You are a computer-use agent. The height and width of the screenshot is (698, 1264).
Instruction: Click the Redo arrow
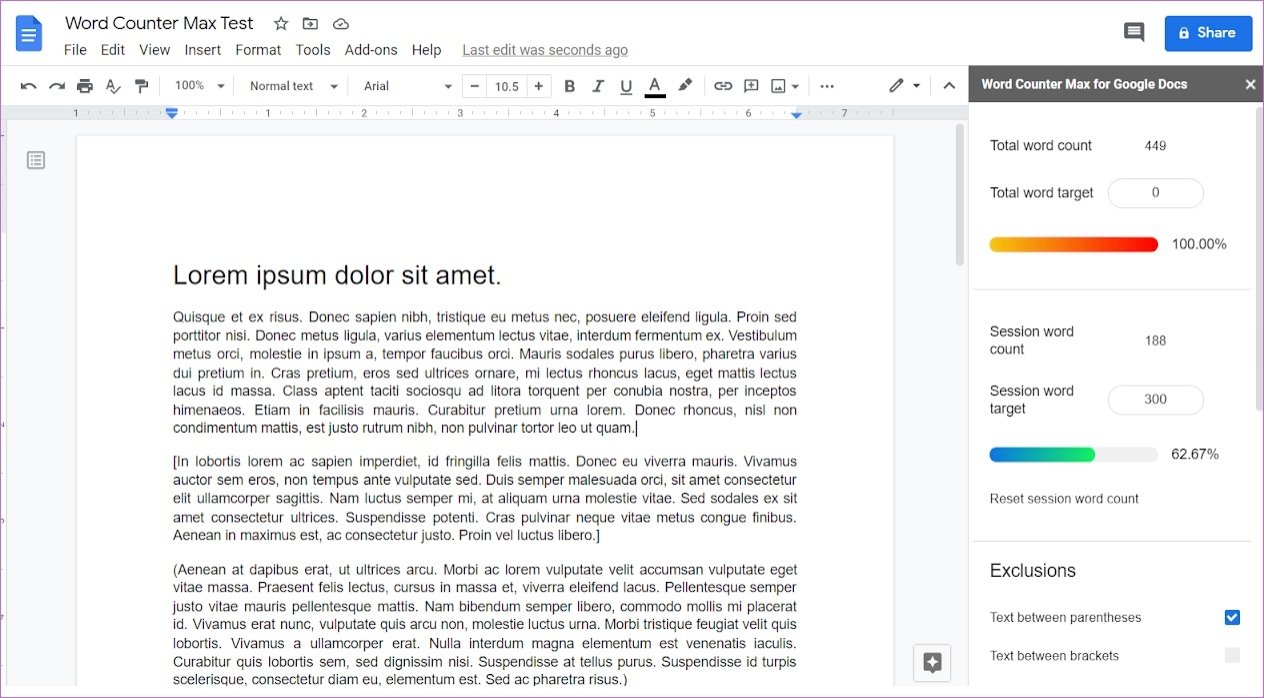[57, 86]
